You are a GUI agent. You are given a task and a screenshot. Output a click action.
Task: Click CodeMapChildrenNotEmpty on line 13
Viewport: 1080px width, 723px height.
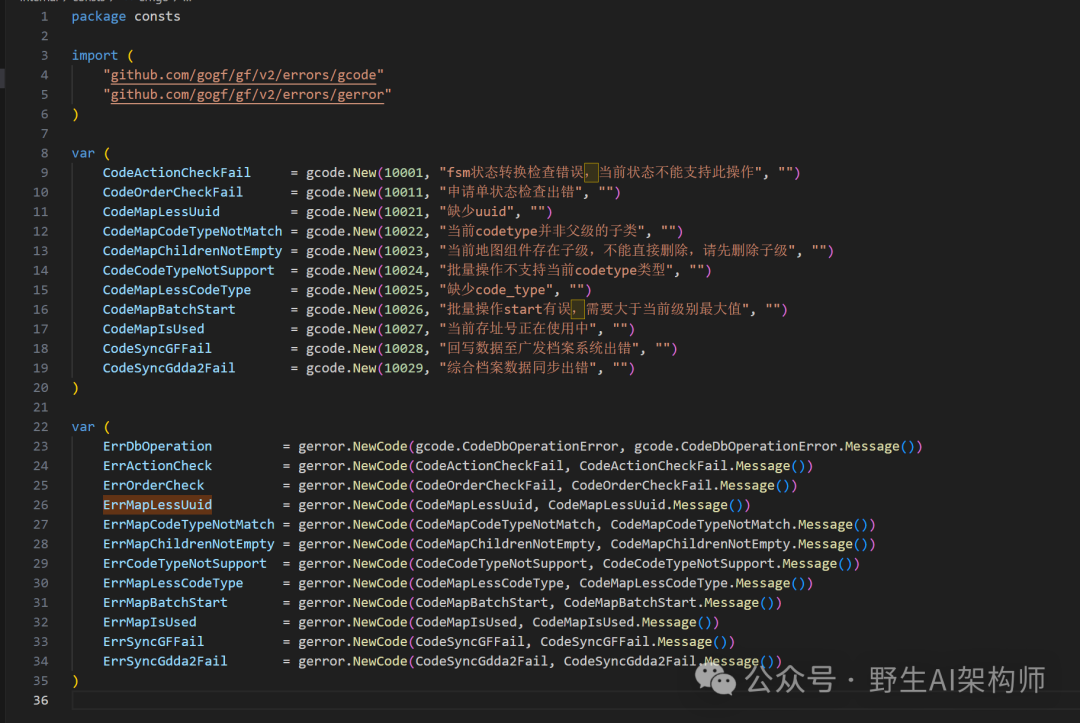click(x=192, y=251)
